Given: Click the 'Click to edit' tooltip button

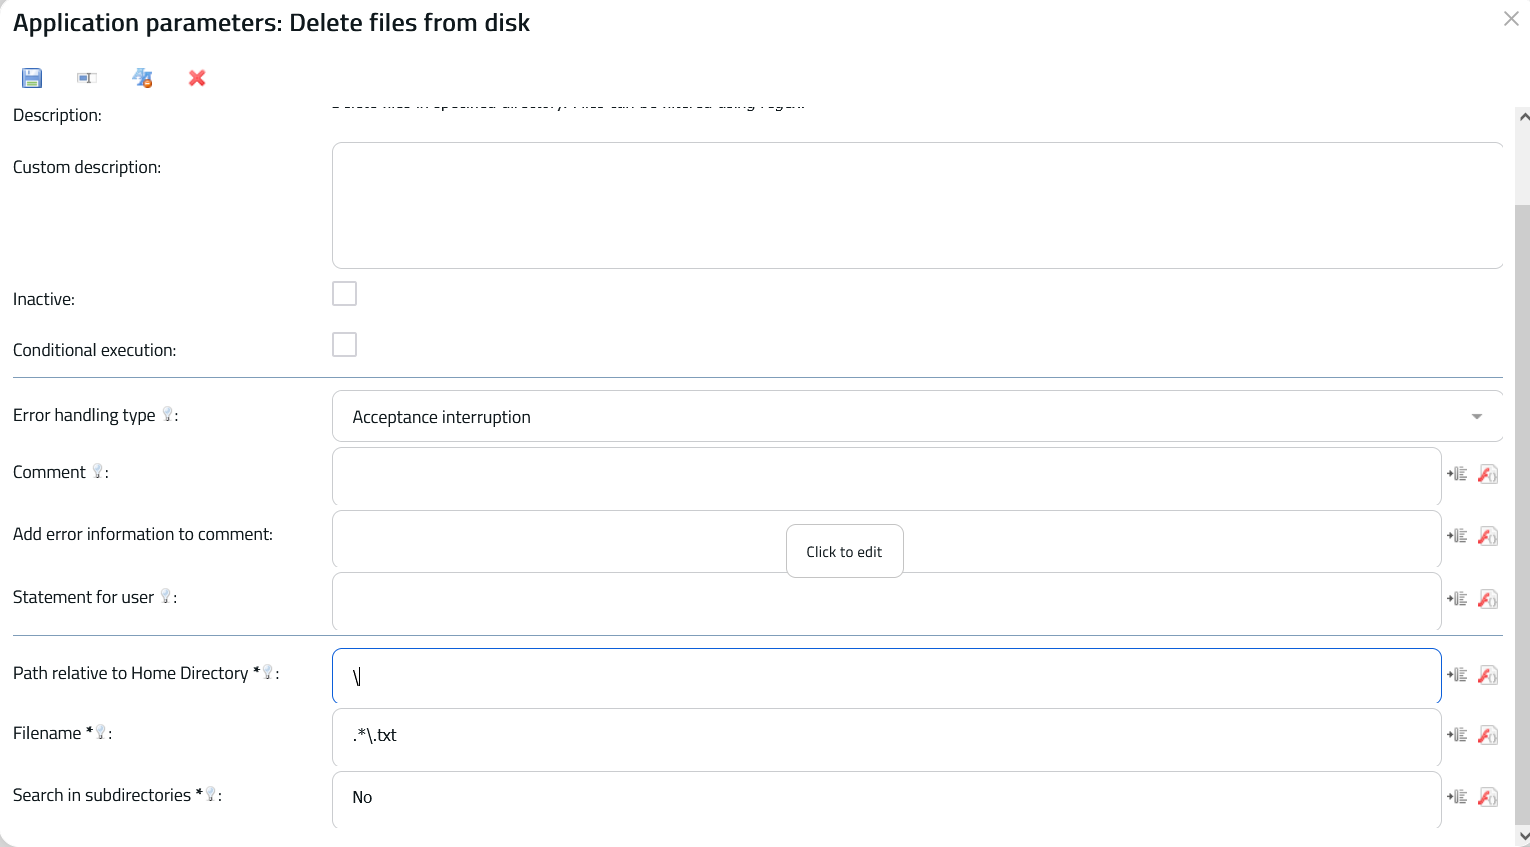Looking at the screenshot, I should 844,551.
